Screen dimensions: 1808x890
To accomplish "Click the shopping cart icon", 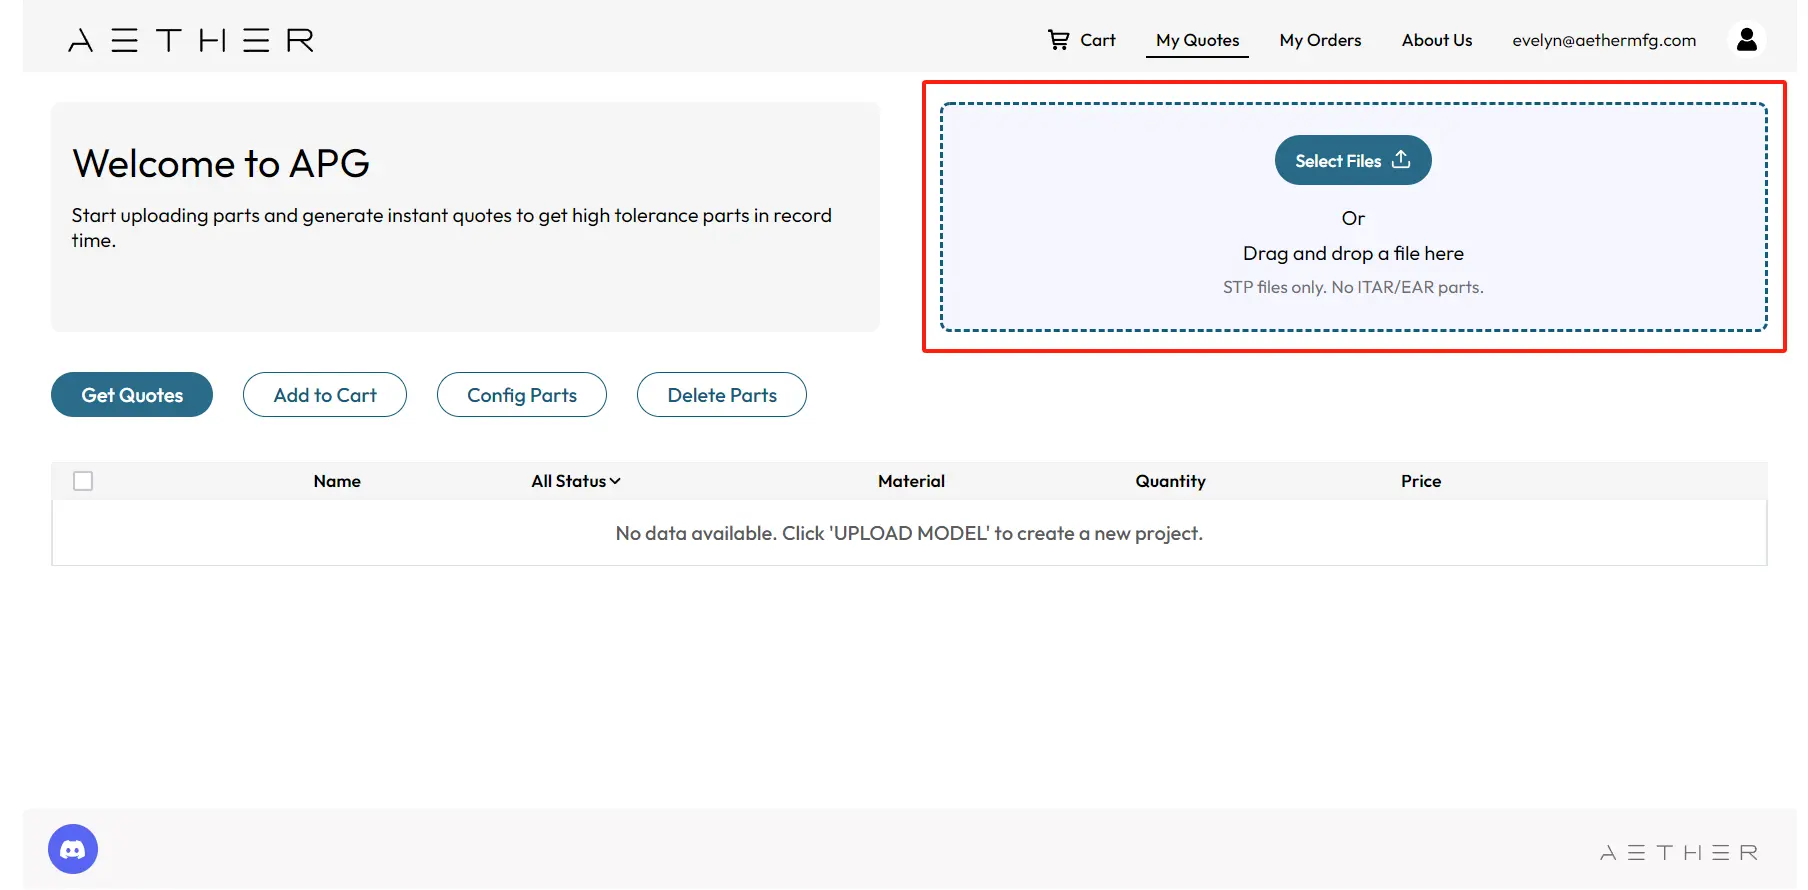I will (1058, 40).
